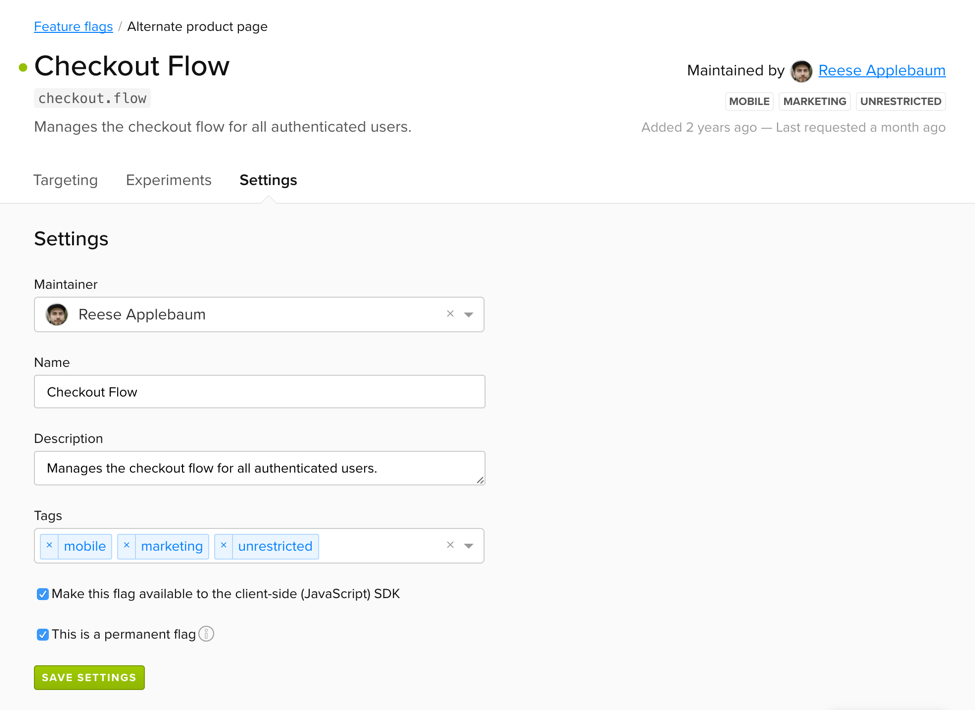Switch to the Targeting tab

pyautogui.click(x=65, y=180)
